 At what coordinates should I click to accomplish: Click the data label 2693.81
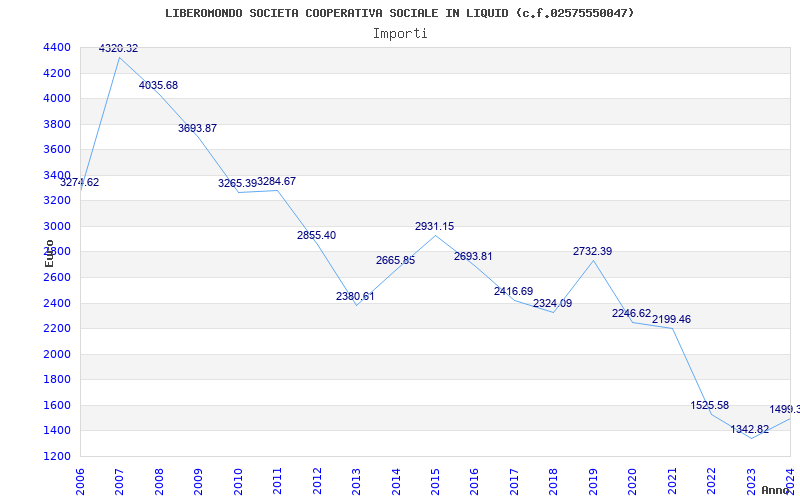click(x=473, y=256)
